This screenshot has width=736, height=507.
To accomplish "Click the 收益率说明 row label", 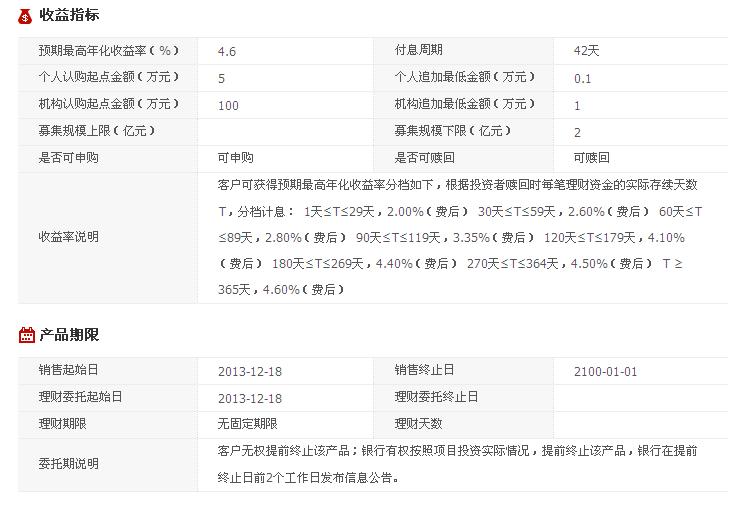I will [x=68, y=237].
